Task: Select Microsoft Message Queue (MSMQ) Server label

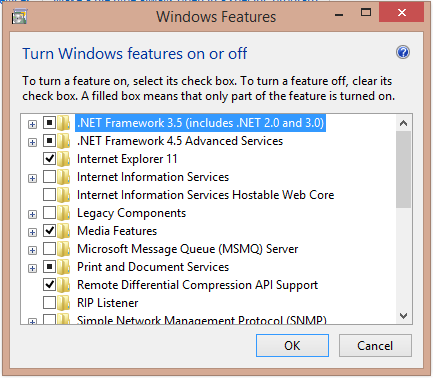Action: [x=188, y=249]
